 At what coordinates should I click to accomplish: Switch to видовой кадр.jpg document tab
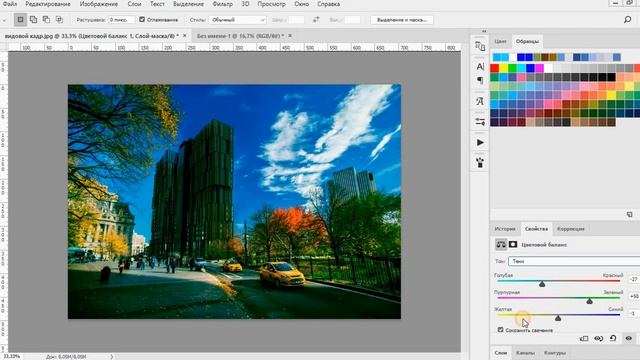point(91,36)
